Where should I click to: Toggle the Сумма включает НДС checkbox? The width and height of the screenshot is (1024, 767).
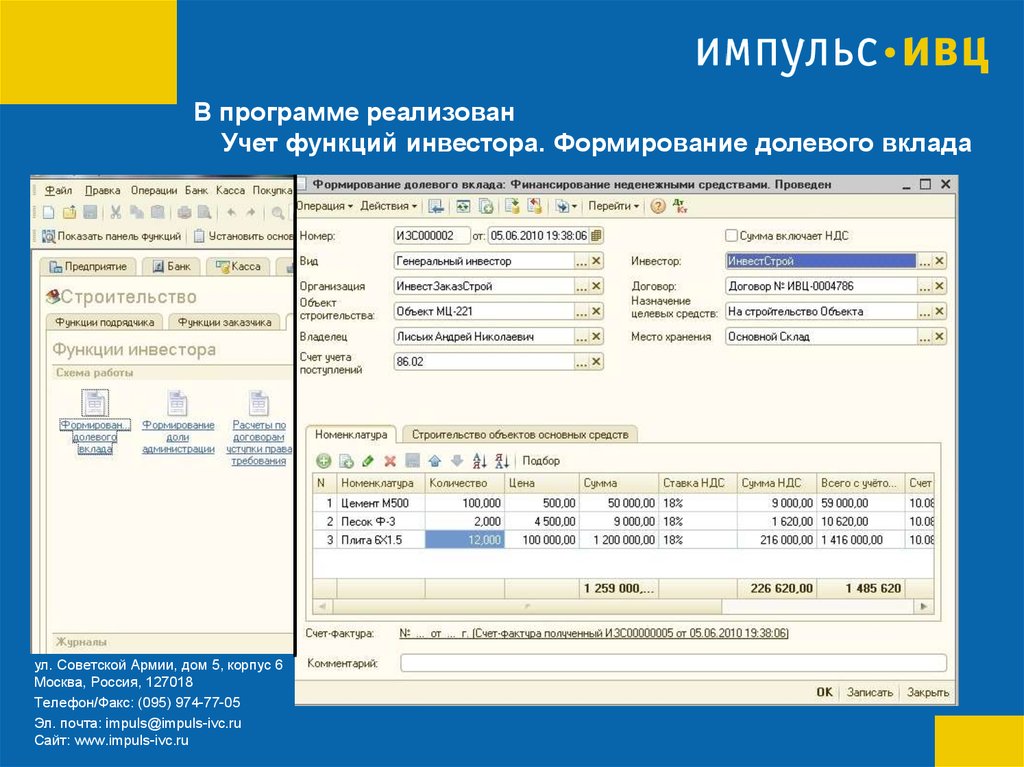[731, 235]
